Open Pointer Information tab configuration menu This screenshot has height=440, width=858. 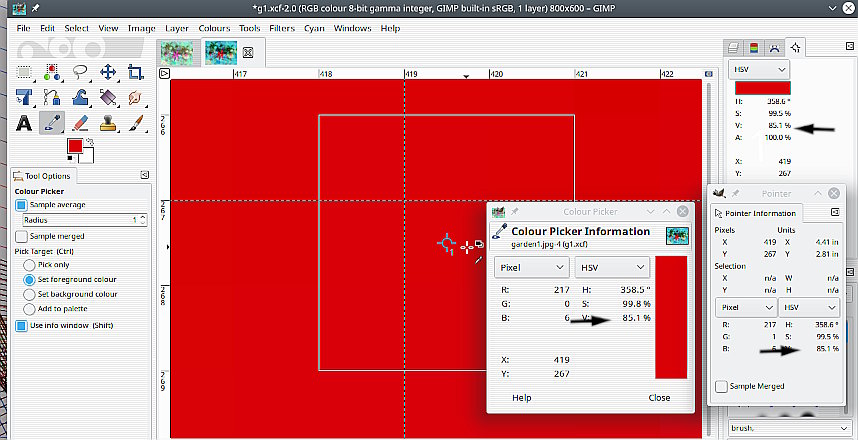tap(835, 212)
